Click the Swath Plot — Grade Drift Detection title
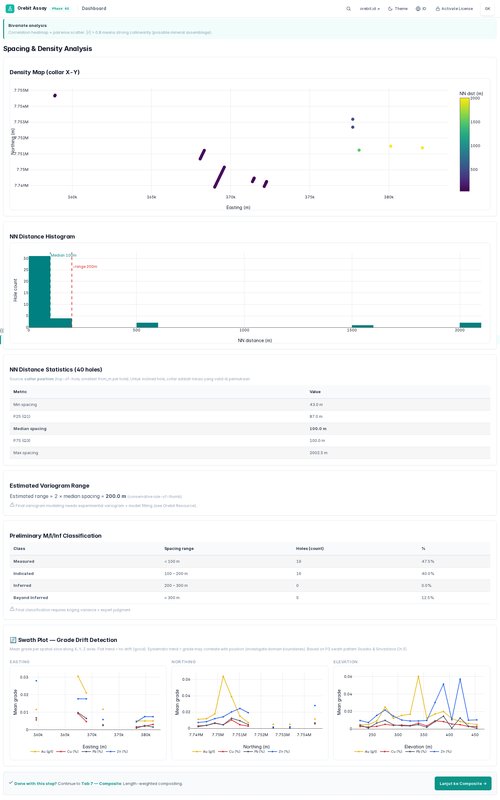The height and width of the screenshot is (800, 500). click(67, 640)
